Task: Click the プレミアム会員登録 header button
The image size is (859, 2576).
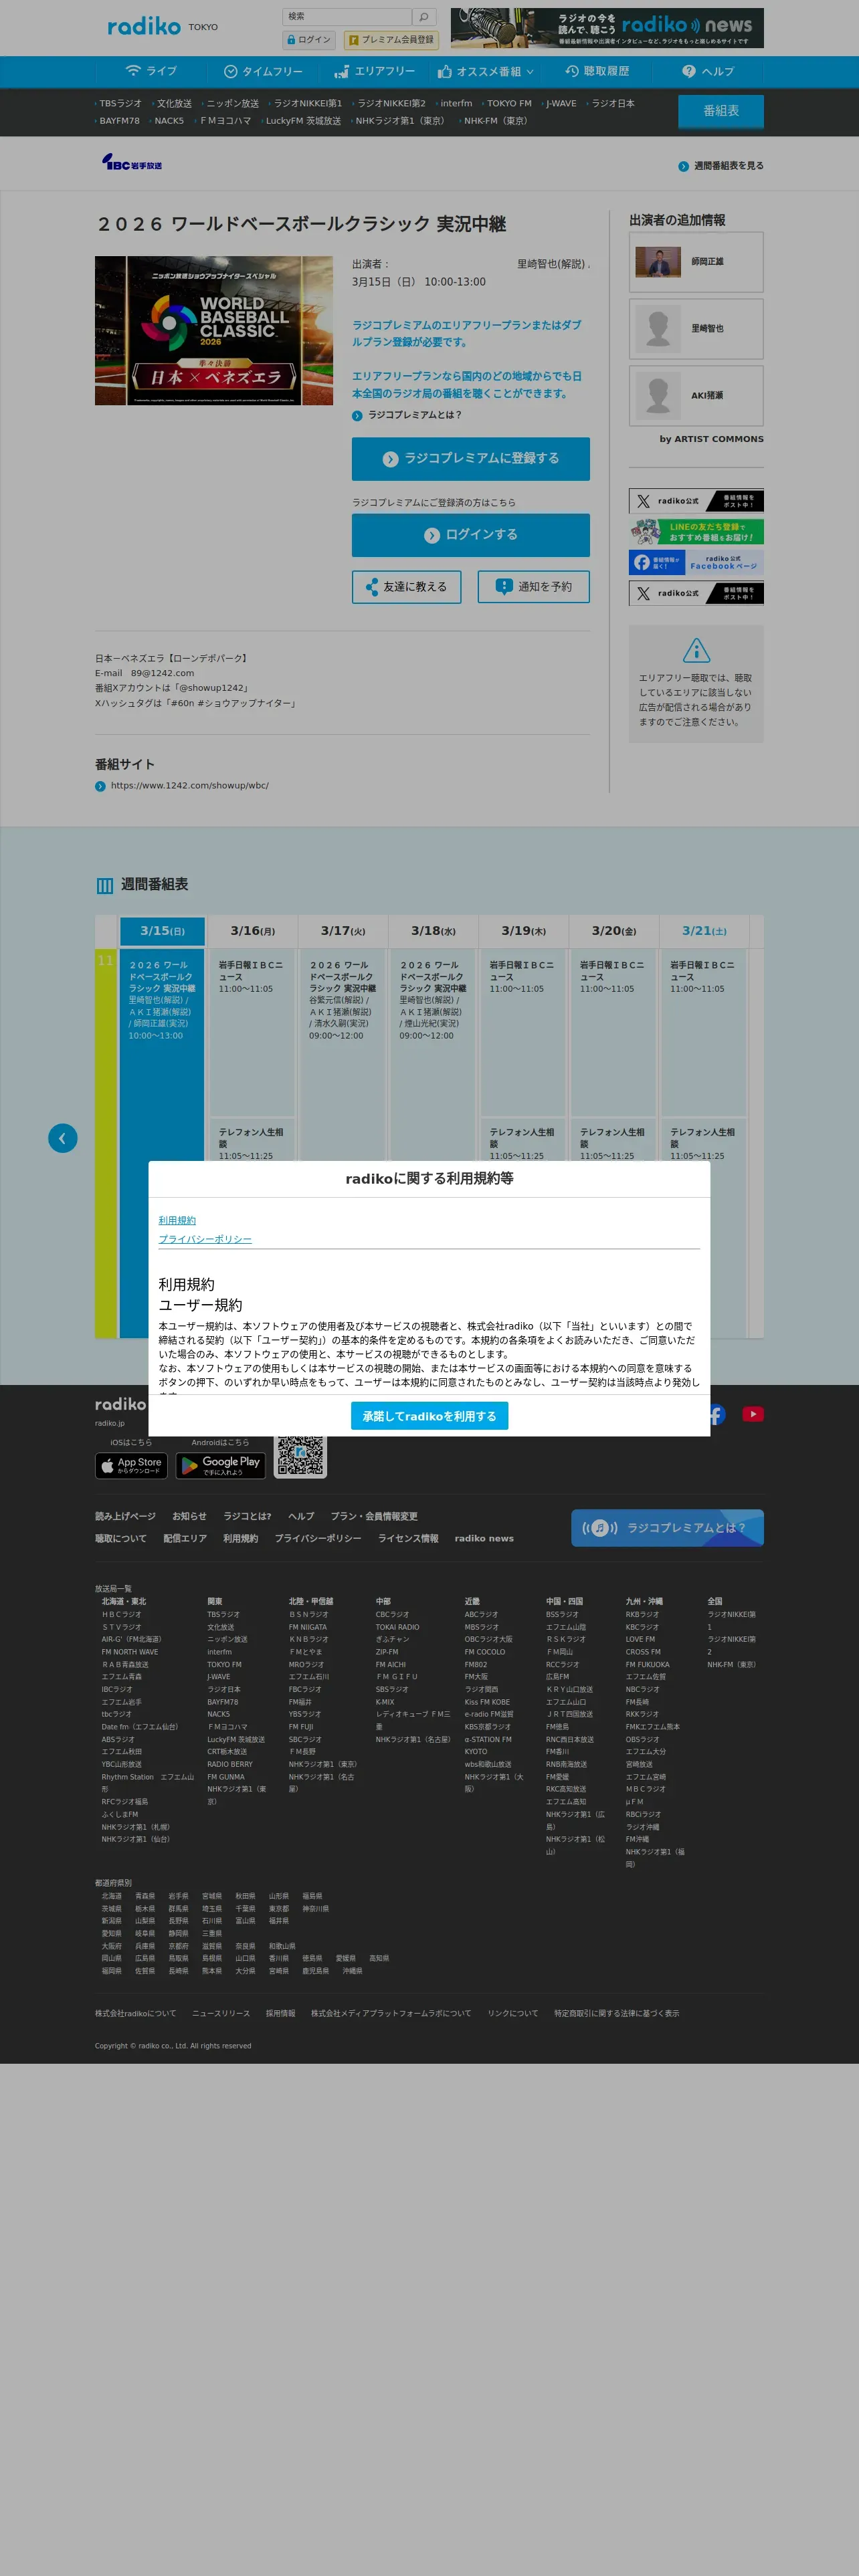Action: tap(392, 40)
